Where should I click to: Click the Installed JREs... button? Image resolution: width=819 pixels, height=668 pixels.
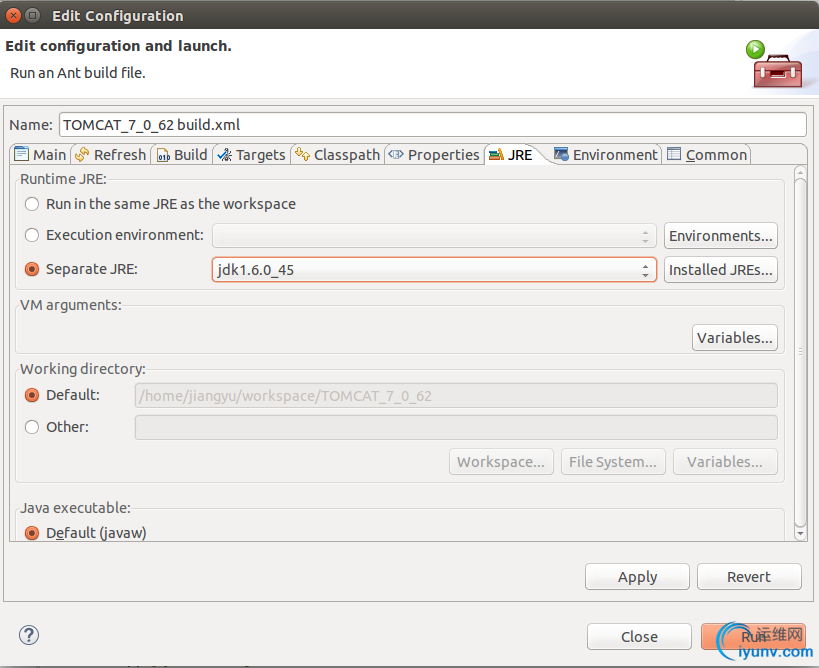[x=721, y=270]
